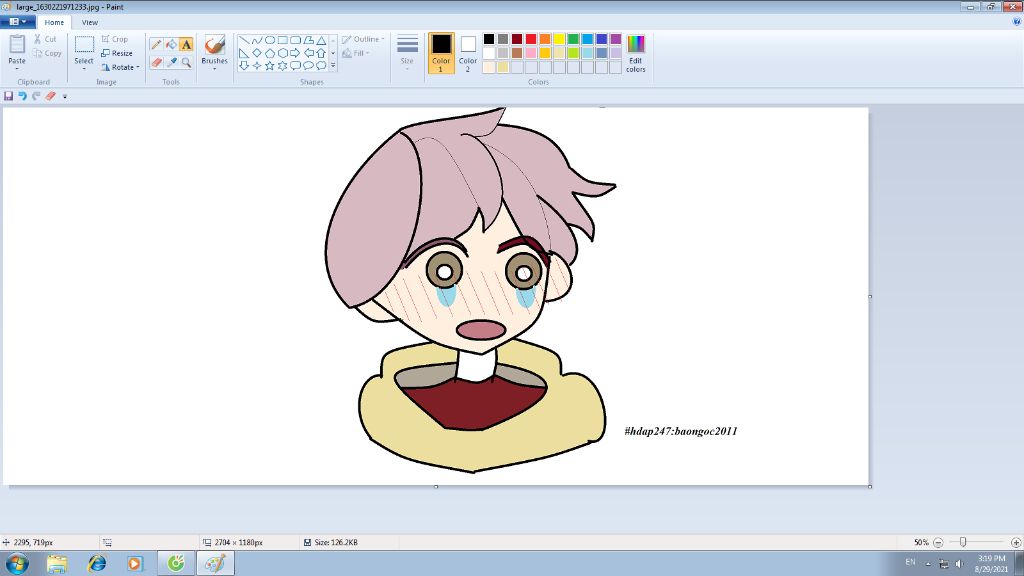The image size is (1024, 576).
Task: Open the Windows Start button
Action: point(17,563)
